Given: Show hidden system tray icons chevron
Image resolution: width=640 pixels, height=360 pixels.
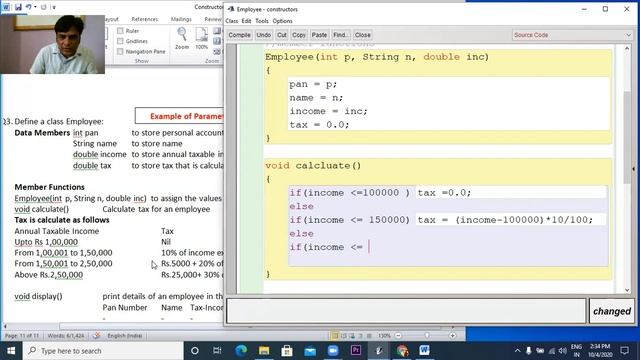Looking at the screenshot, I should point(517,351).
